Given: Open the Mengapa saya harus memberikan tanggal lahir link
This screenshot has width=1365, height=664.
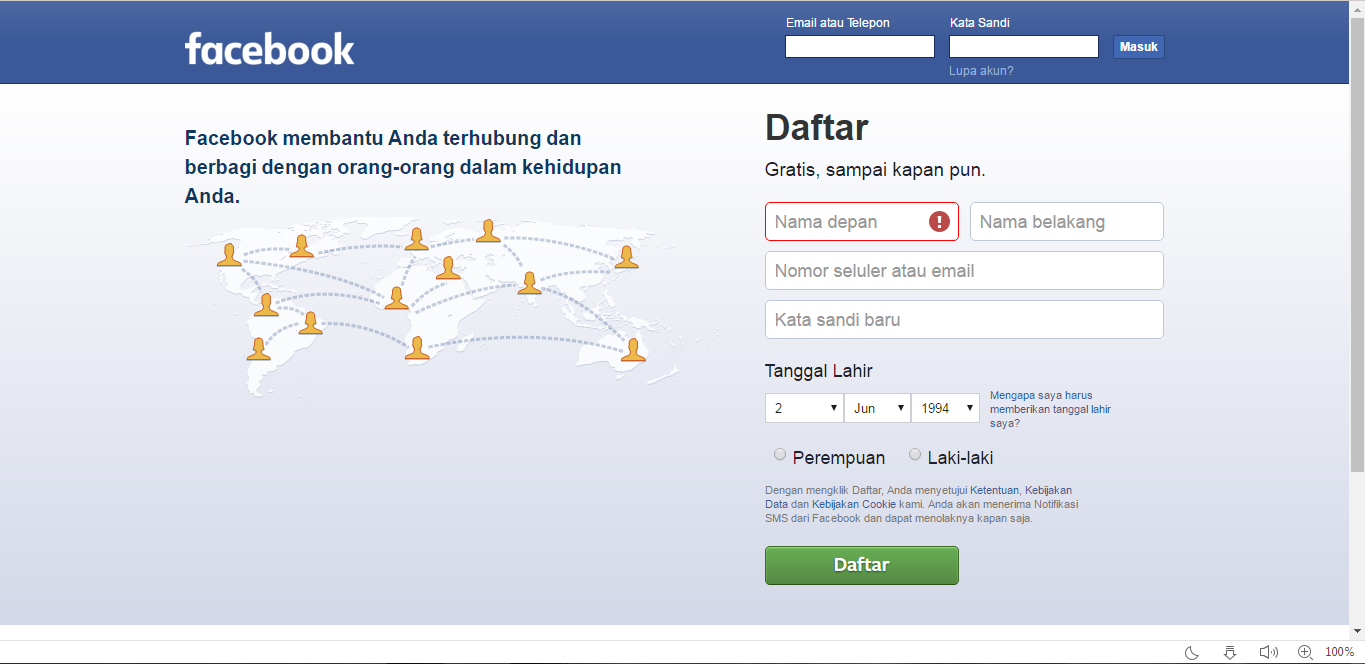Looking at the screenshot, I should 1050,409.
